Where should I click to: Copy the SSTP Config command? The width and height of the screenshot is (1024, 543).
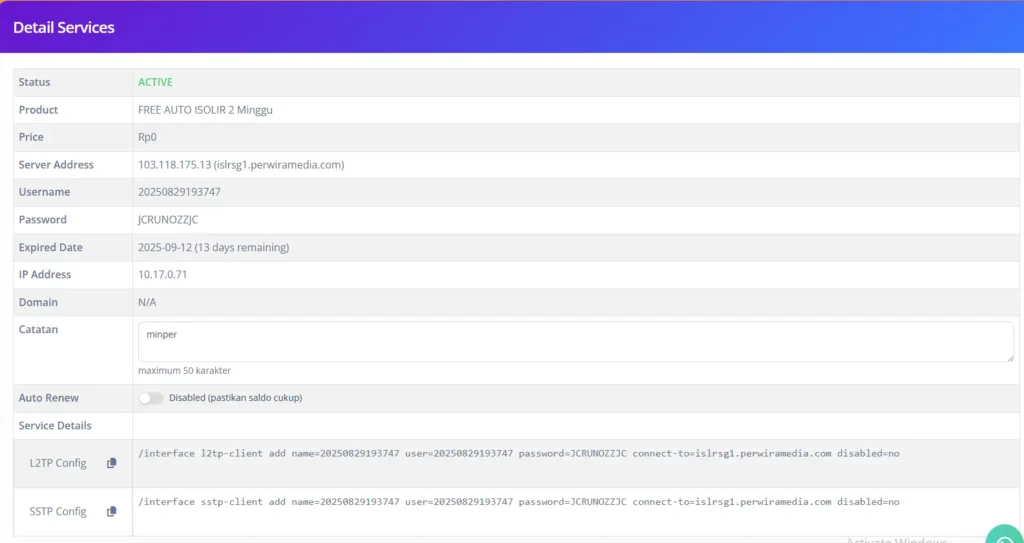pos(112,511)
